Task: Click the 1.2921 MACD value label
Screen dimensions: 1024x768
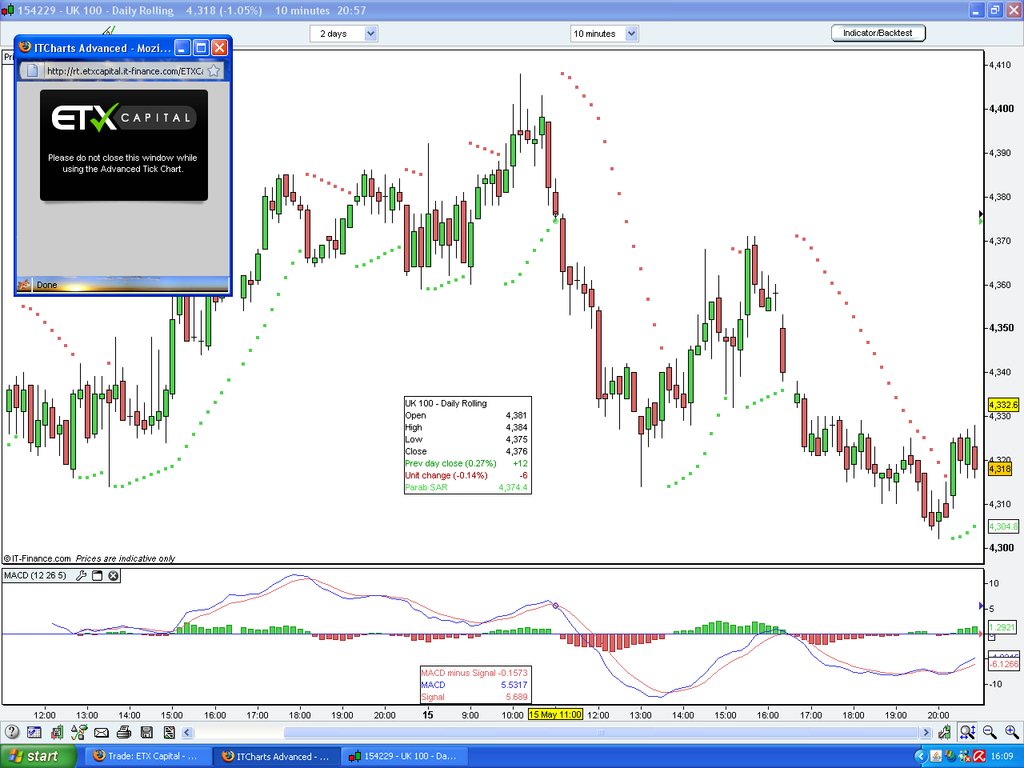Action: (1002, 627)
